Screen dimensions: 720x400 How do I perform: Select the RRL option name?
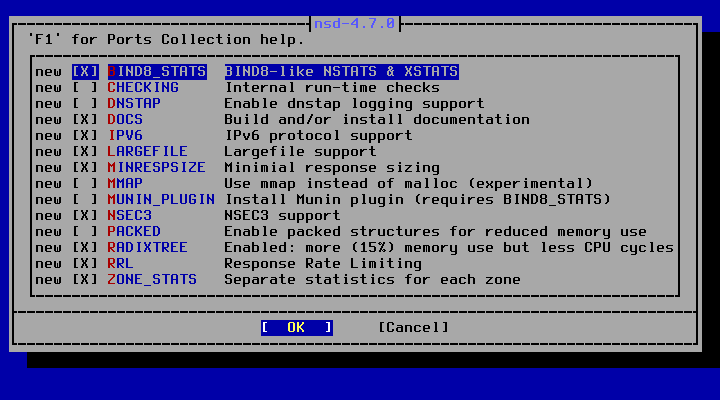coord(121,264)
